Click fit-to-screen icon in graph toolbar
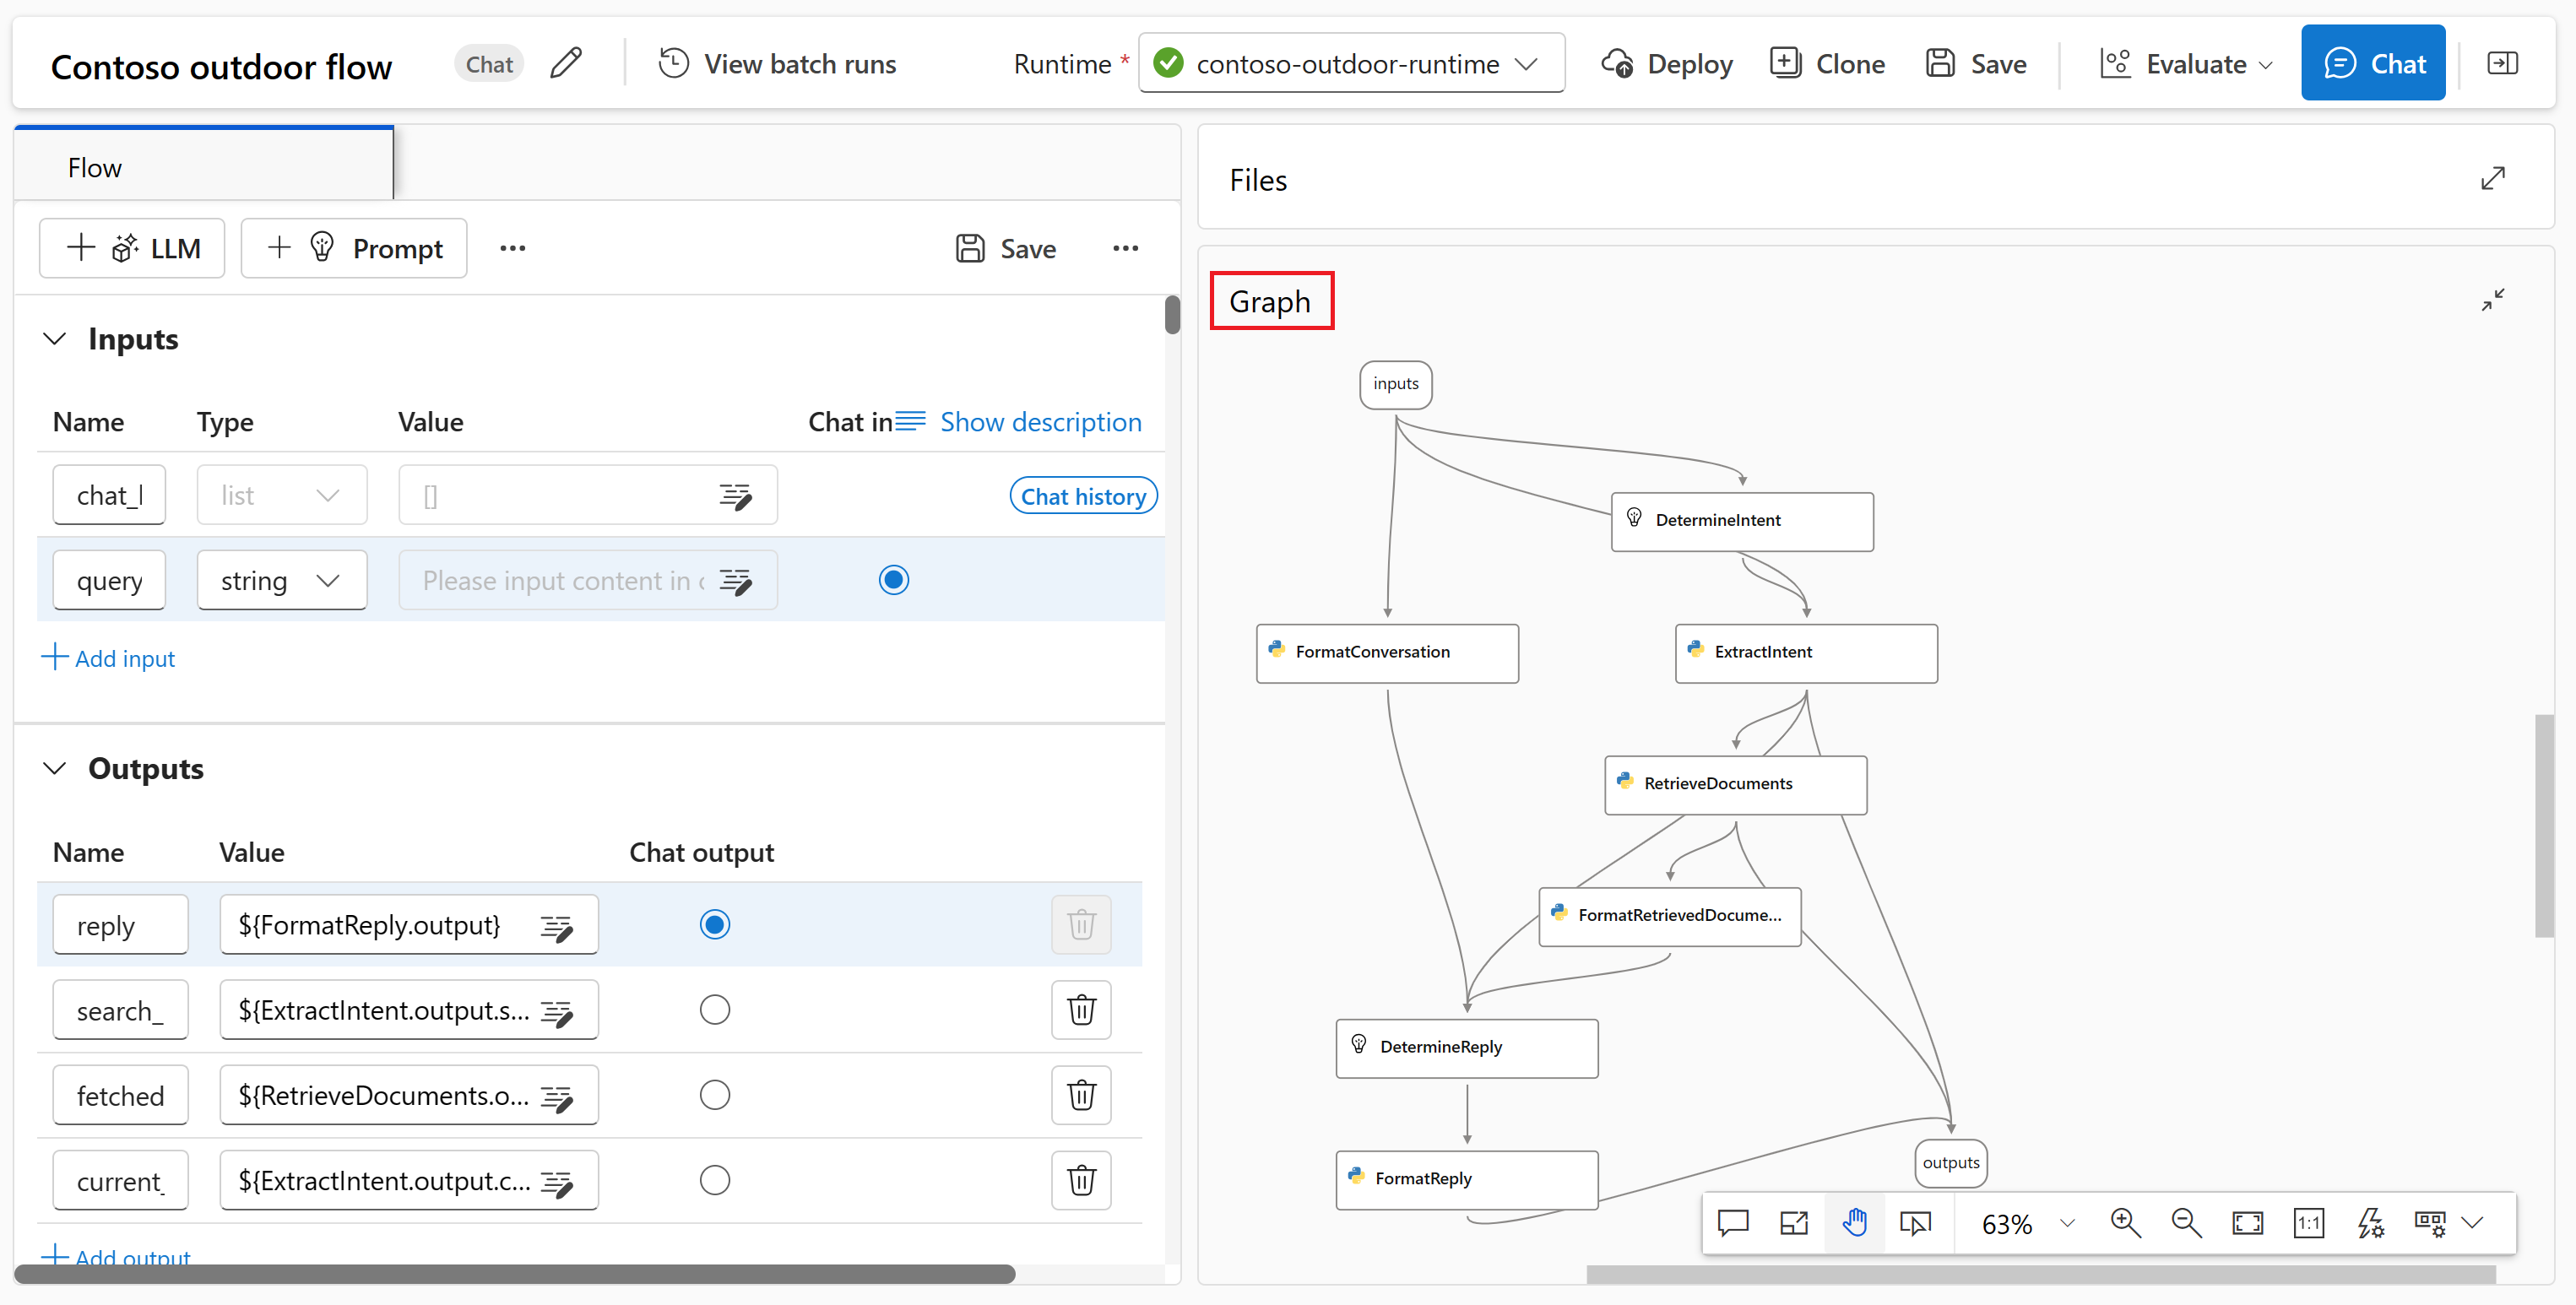Viewport: 2576px width, 1305px height. [2247, 1223]
